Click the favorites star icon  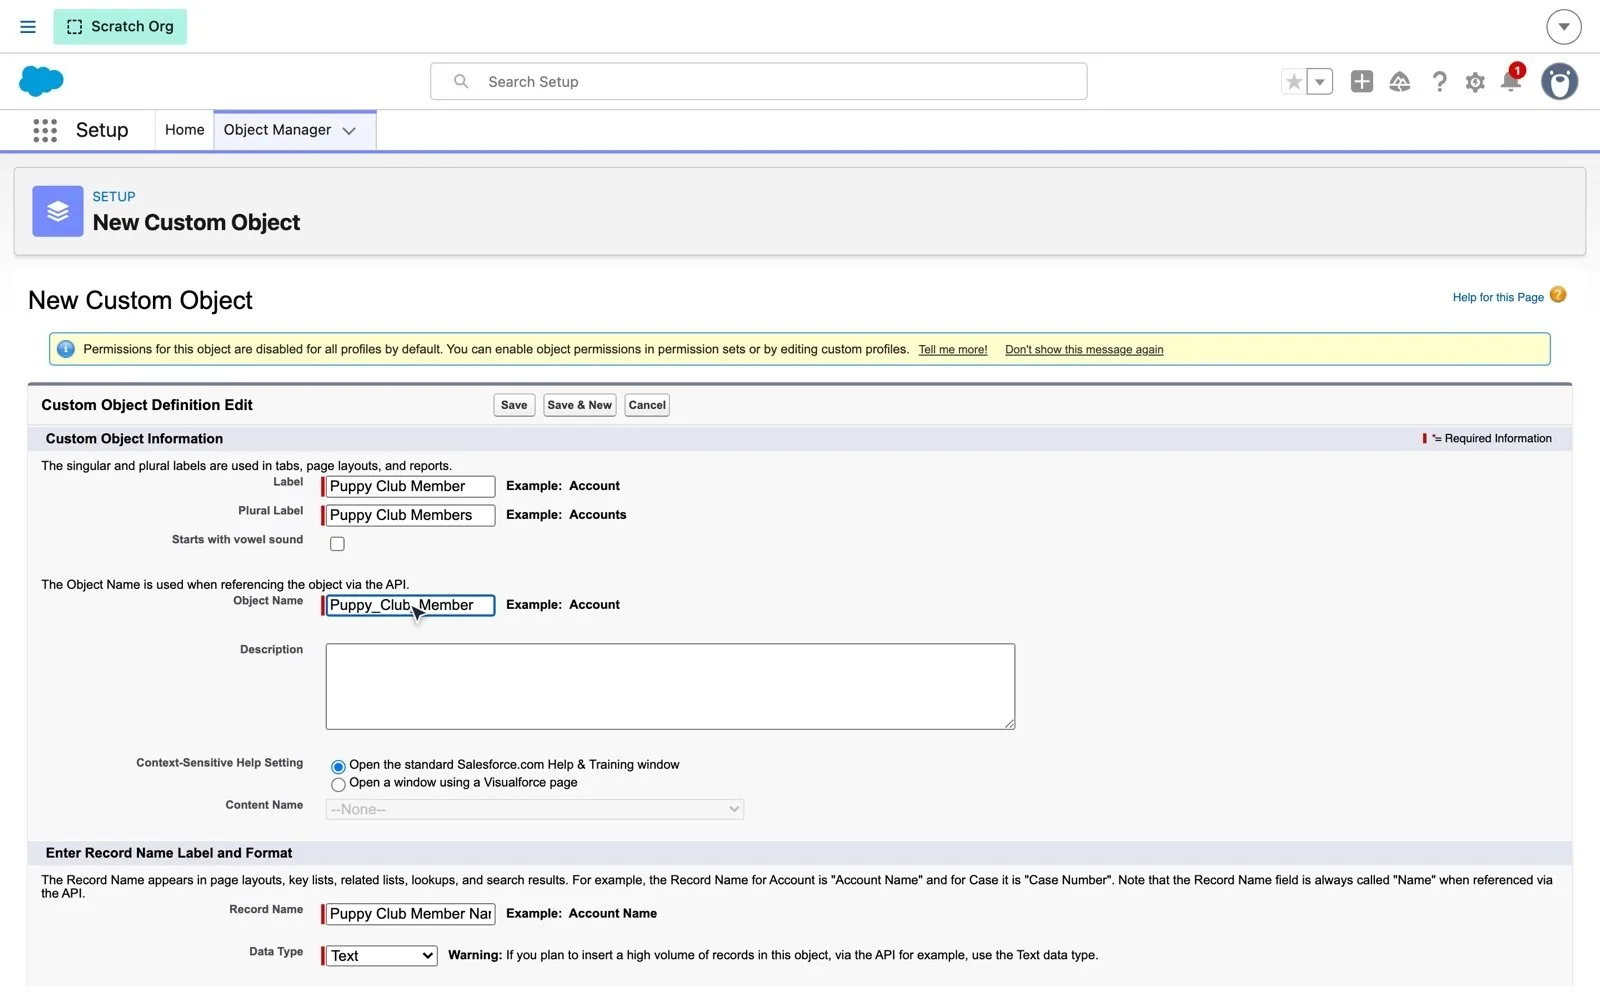tap(1294, 82)
